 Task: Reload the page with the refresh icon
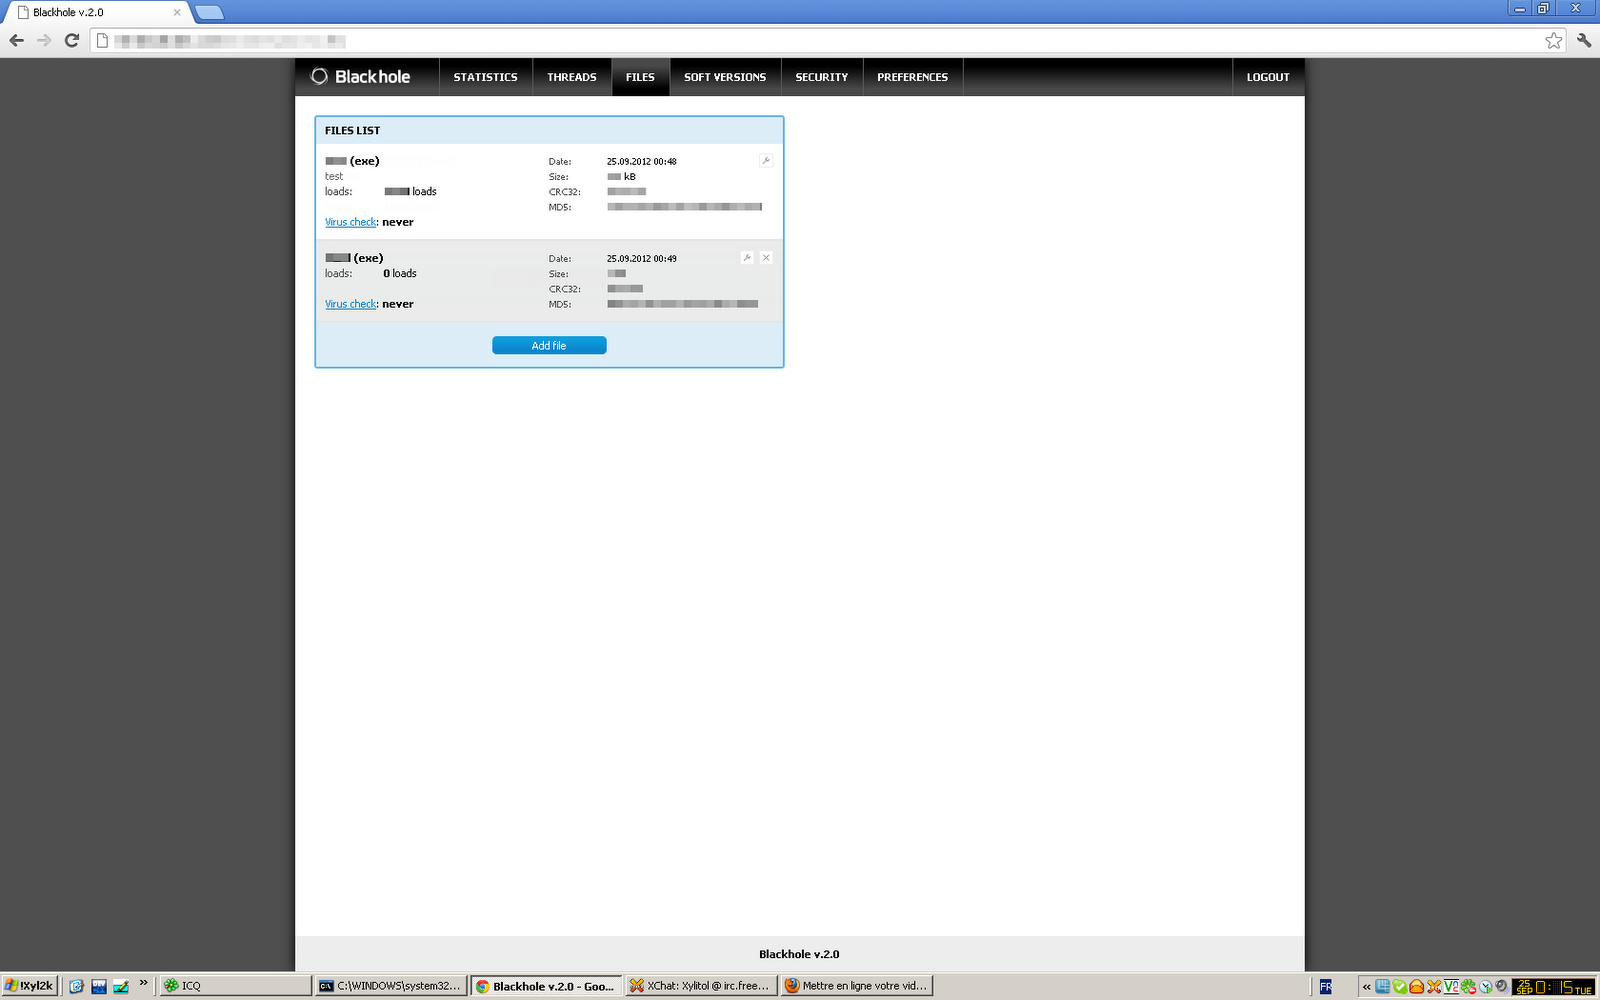coord(72,41)
